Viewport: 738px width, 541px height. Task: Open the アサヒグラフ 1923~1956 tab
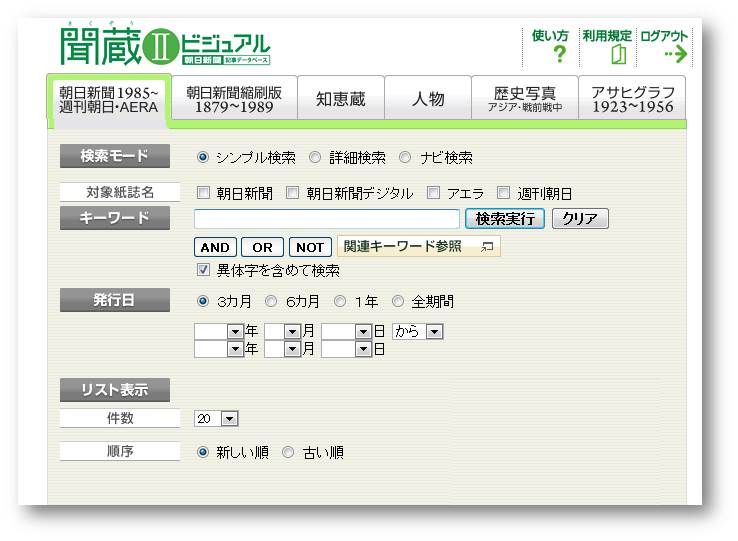(x=632, y=99)
